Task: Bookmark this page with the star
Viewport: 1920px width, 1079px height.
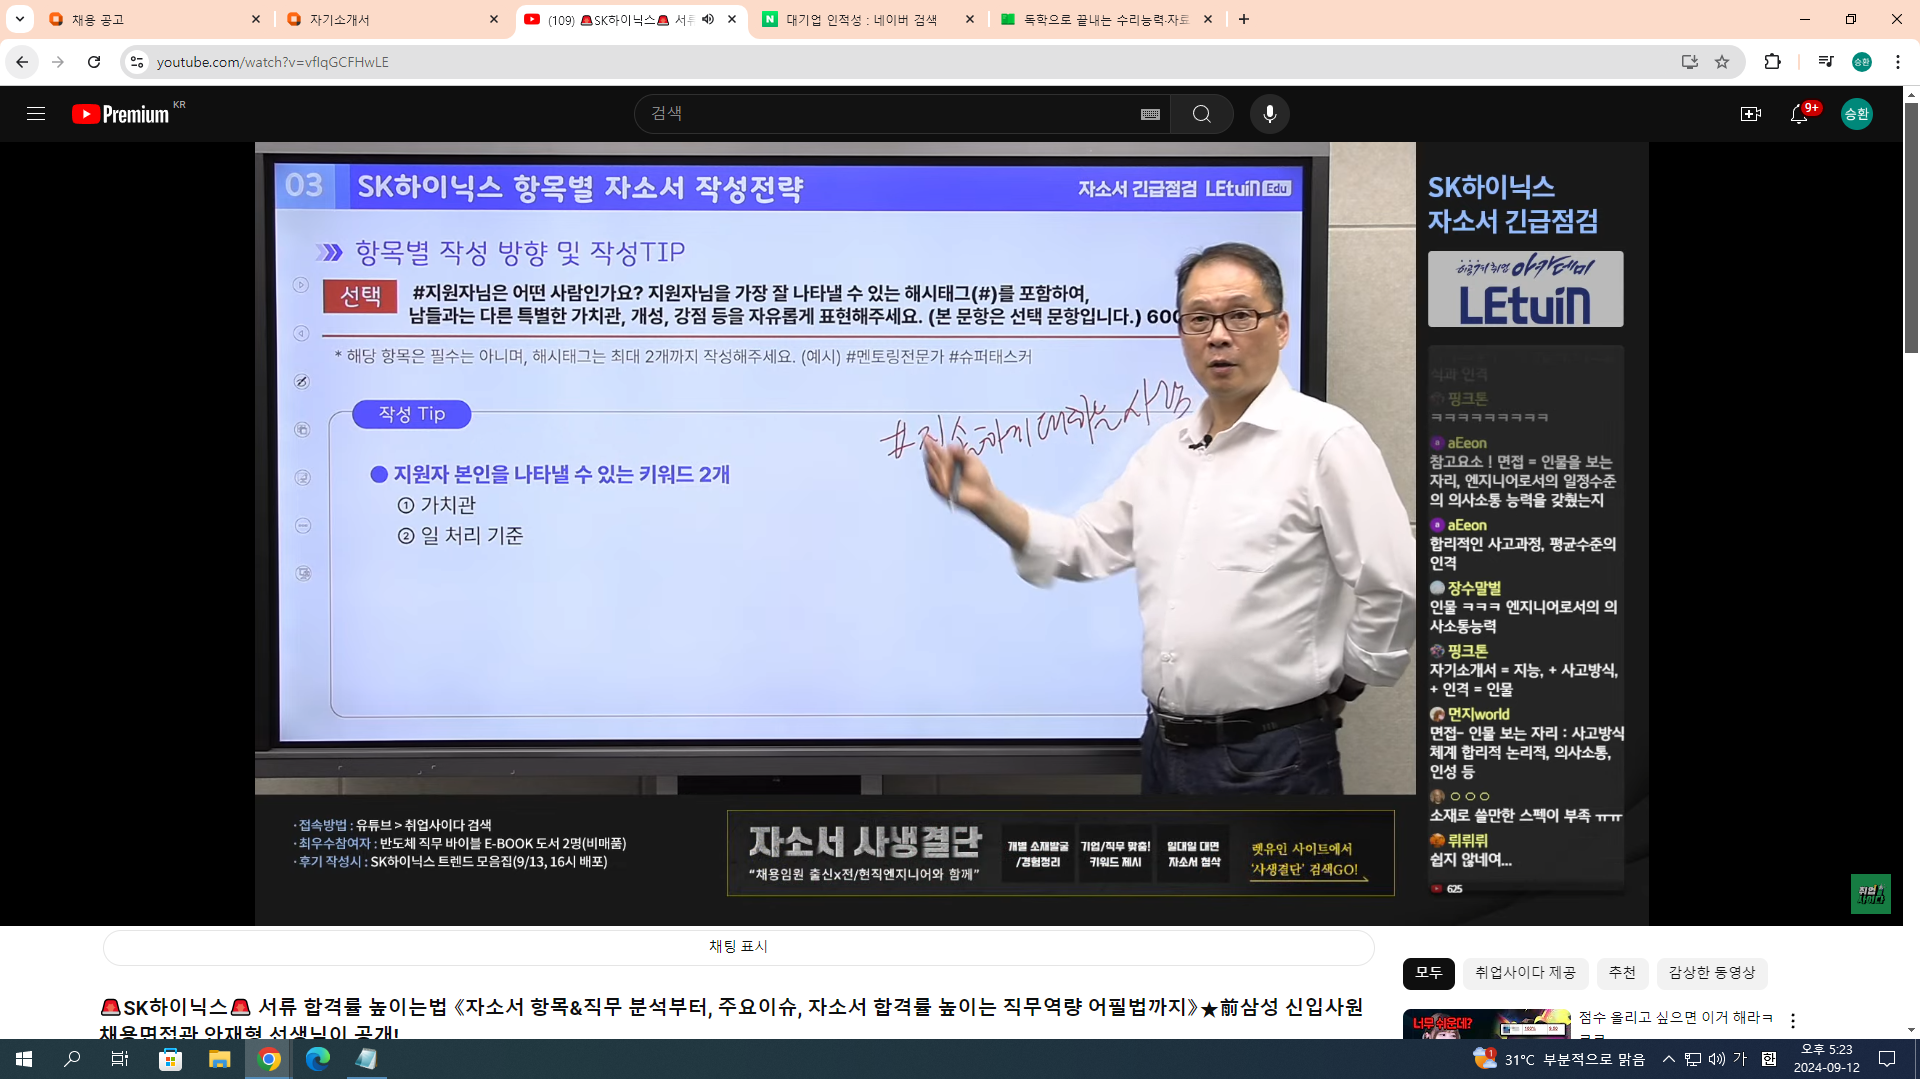Action: click(x=1722, y=62)
